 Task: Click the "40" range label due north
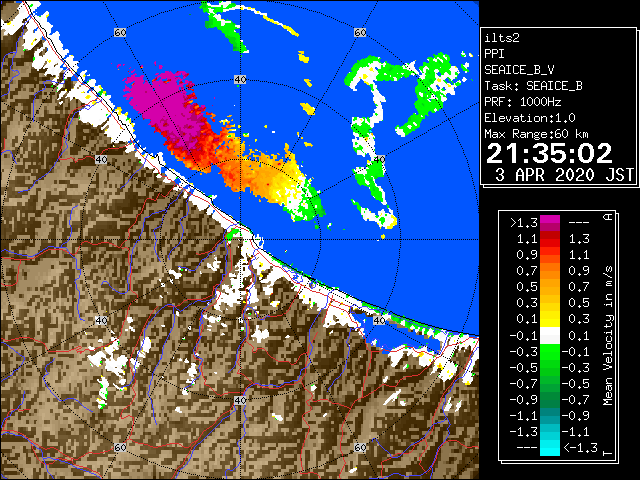point(240,80)
